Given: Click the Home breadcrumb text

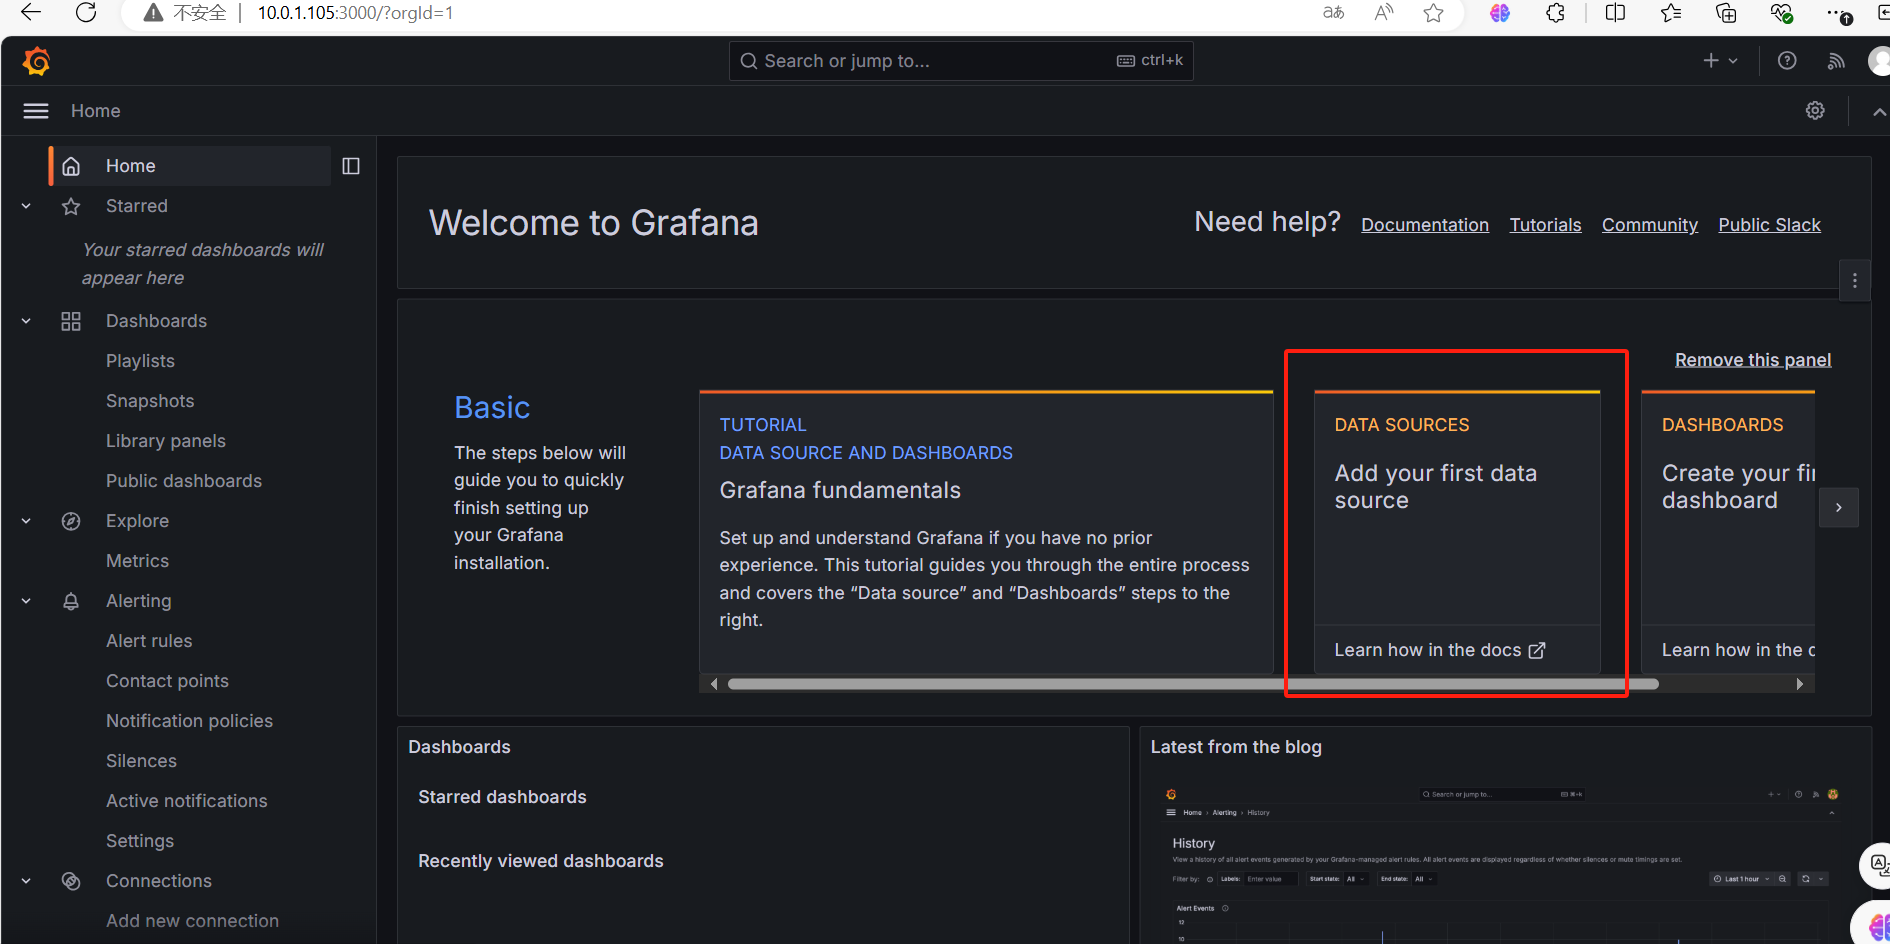Looking at the screenshot, I should point(96,111).
